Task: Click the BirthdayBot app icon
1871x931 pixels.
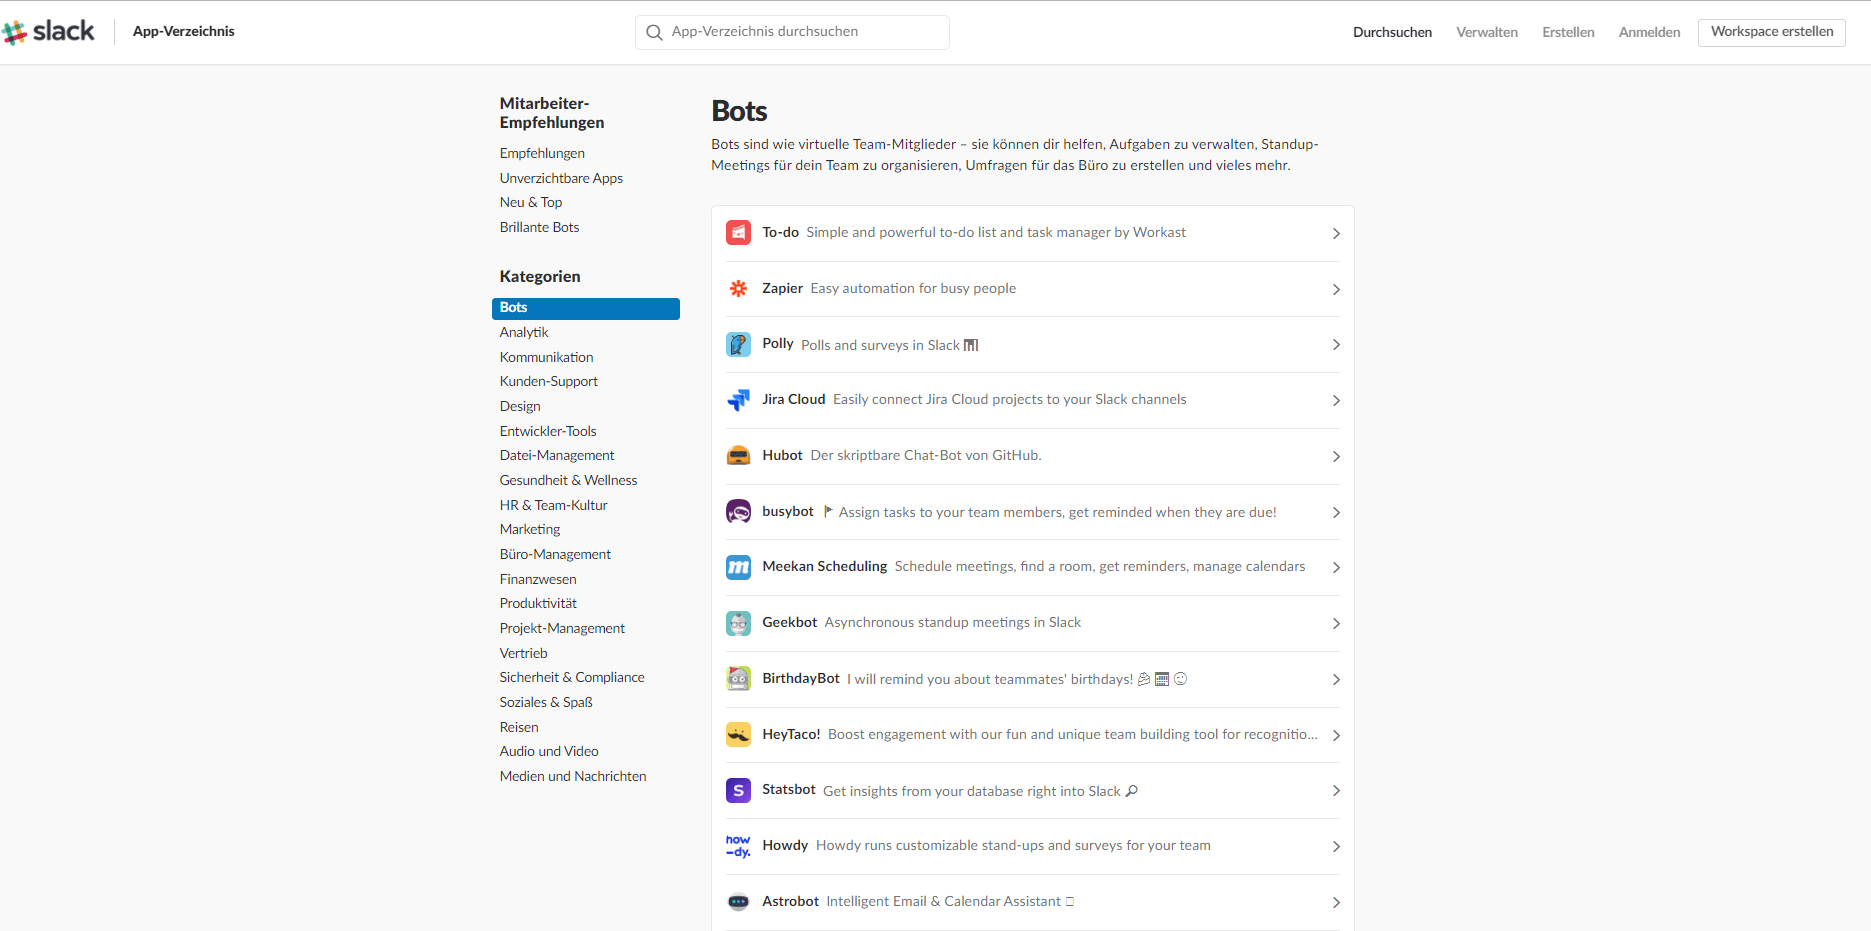Action: 738,679
